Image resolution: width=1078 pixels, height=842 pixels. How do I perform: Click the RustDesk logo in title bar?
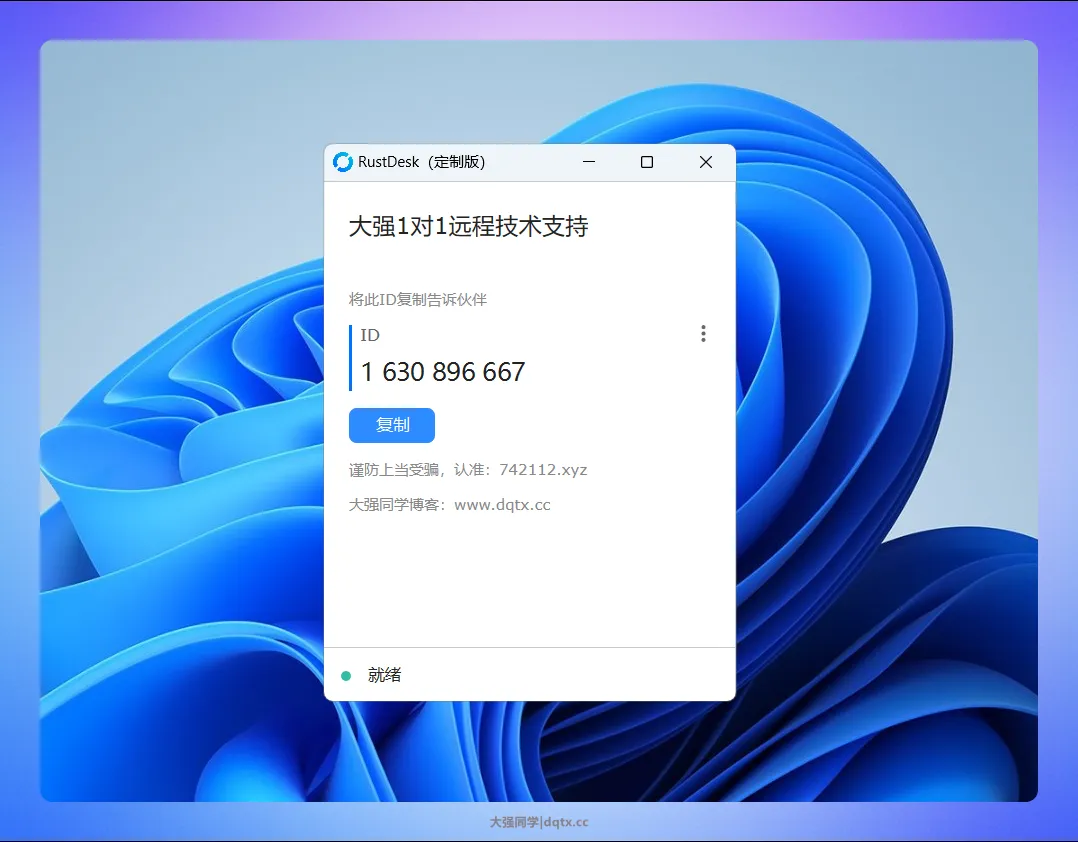point(343,162)
